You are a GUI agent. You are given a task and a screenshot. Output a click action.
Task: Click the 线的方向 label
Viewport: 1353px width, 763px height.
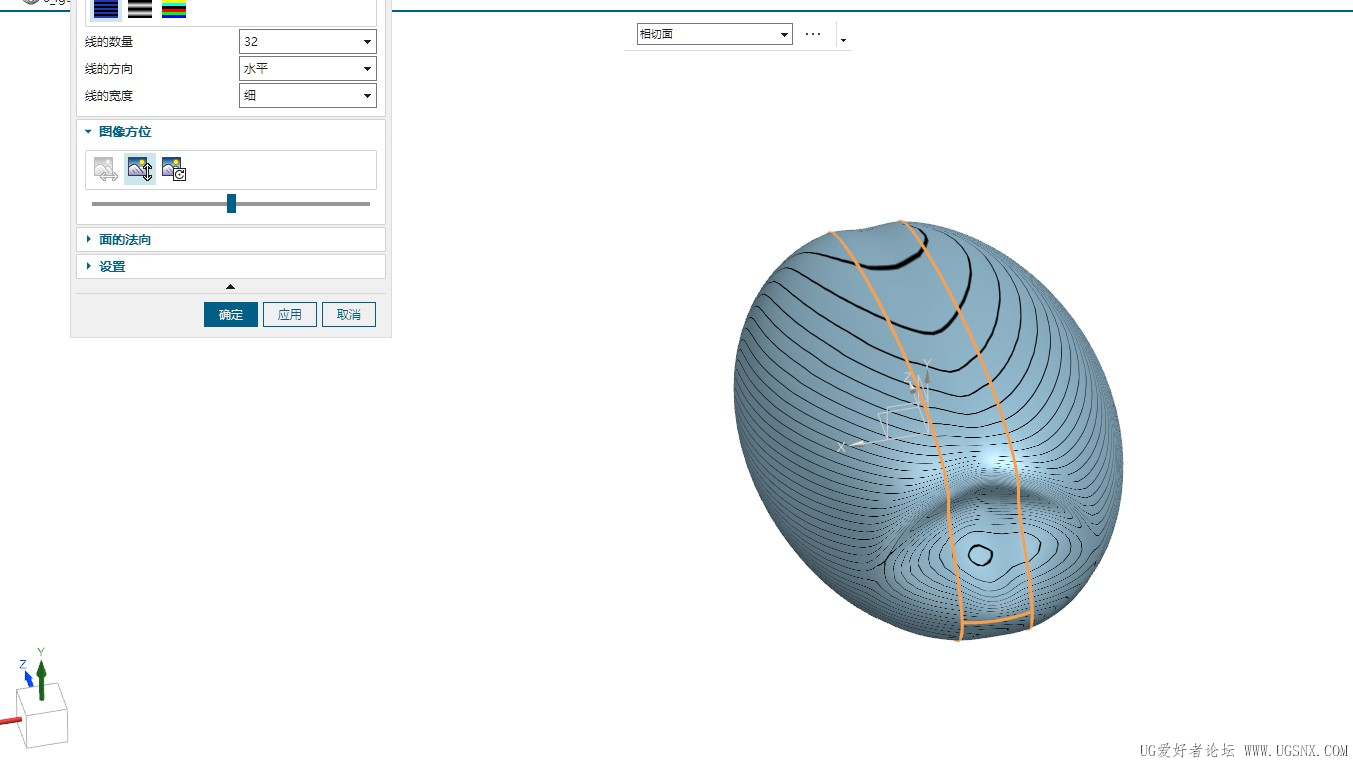(109, 69)
